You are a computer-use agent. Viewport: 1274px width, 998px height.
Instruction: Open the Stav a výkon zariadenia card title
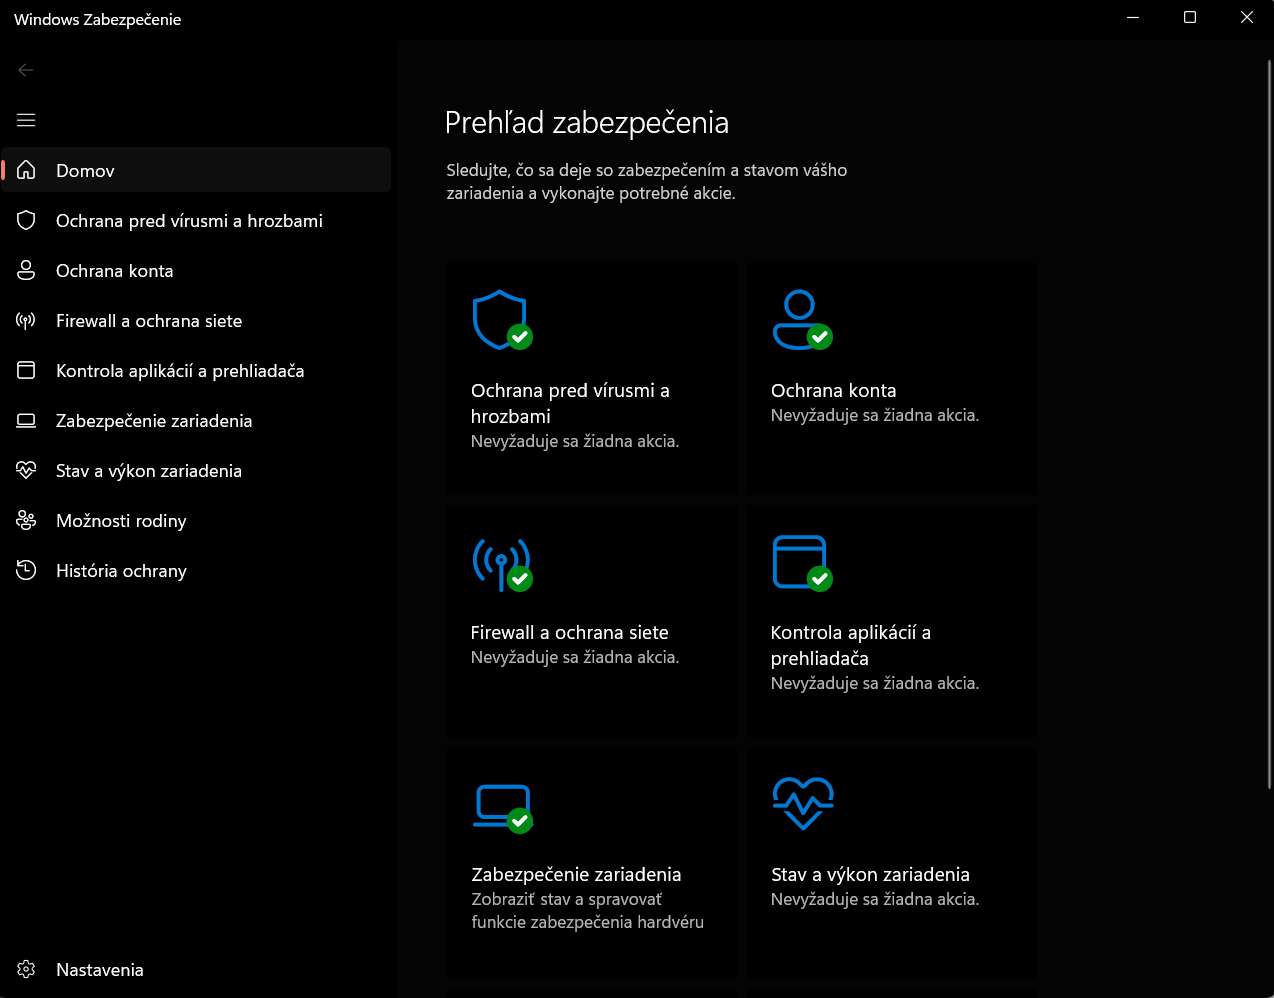[x=870, y=874]
